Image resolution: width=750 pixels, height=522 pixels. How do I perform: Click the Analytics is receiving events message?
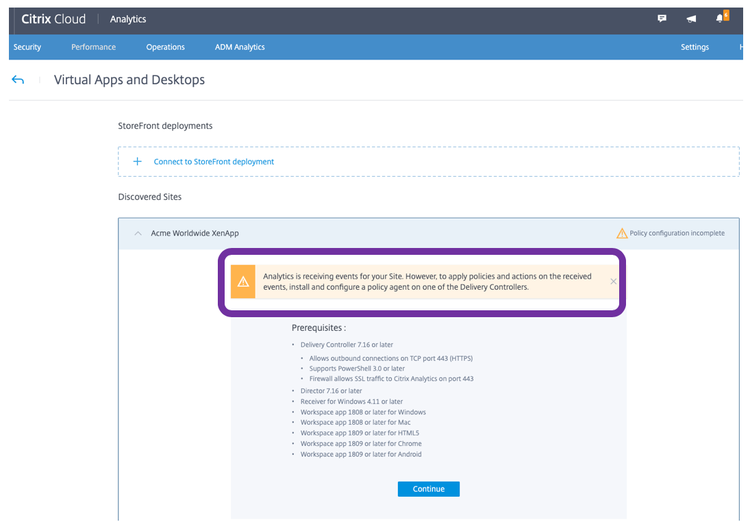tap(427, 282)
